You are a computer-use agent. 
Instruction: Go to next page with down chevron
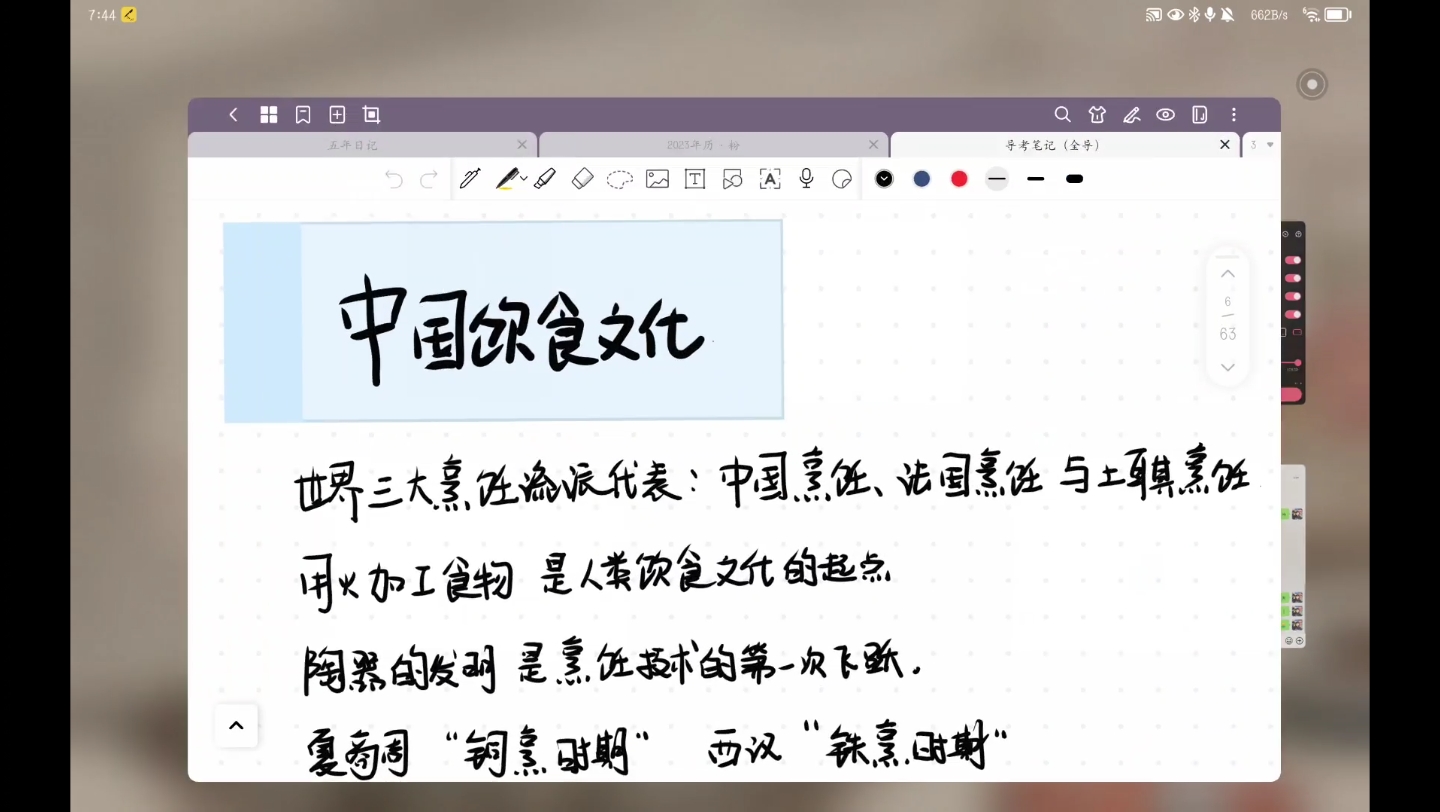pos(1228,367)
